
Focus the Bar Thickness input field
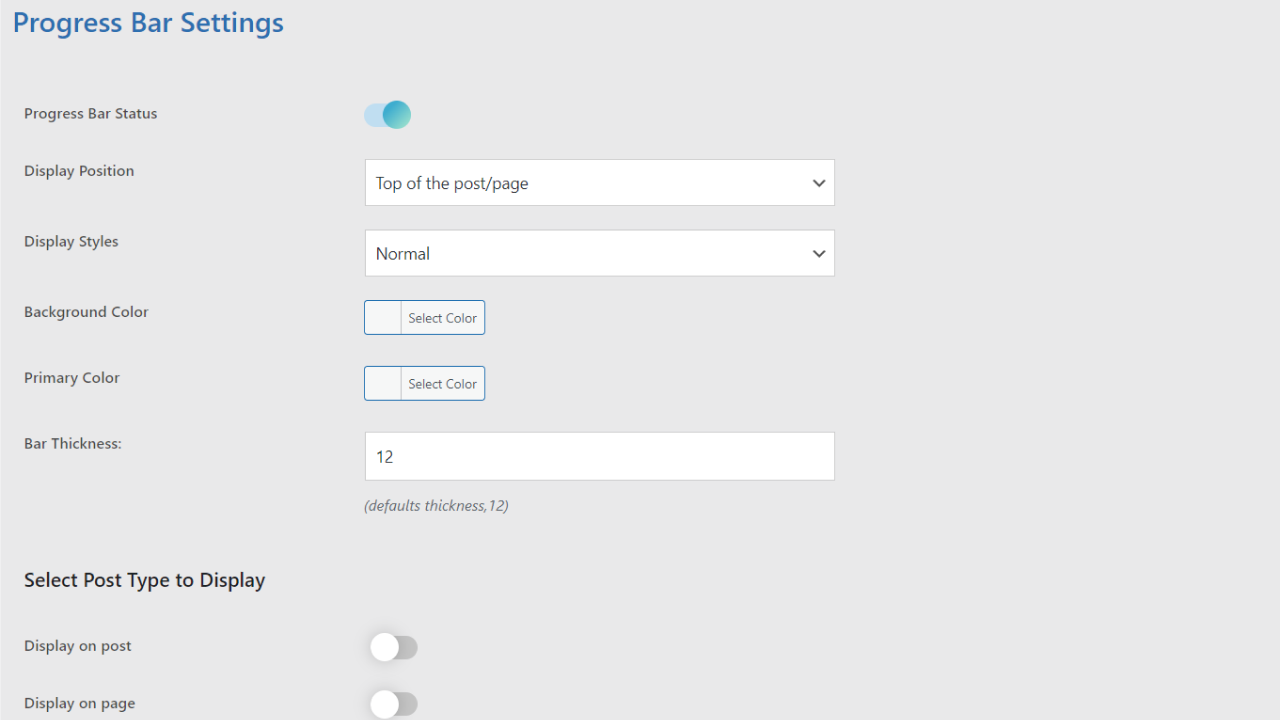tap(598, 457)
